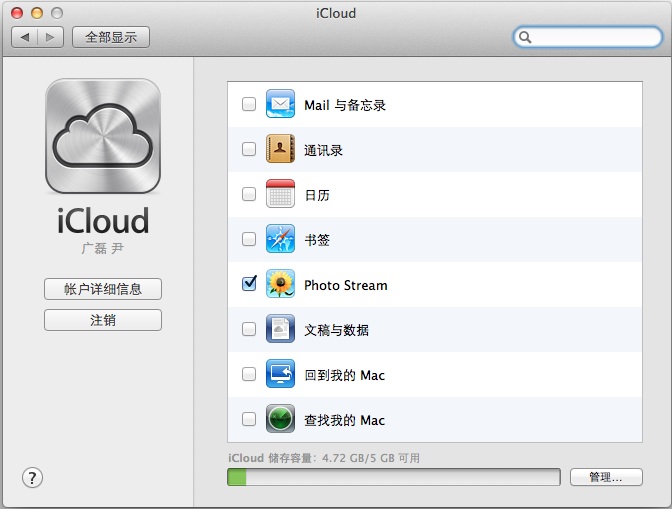Click the Calendar icon next to 日历

tap(280, 194)
